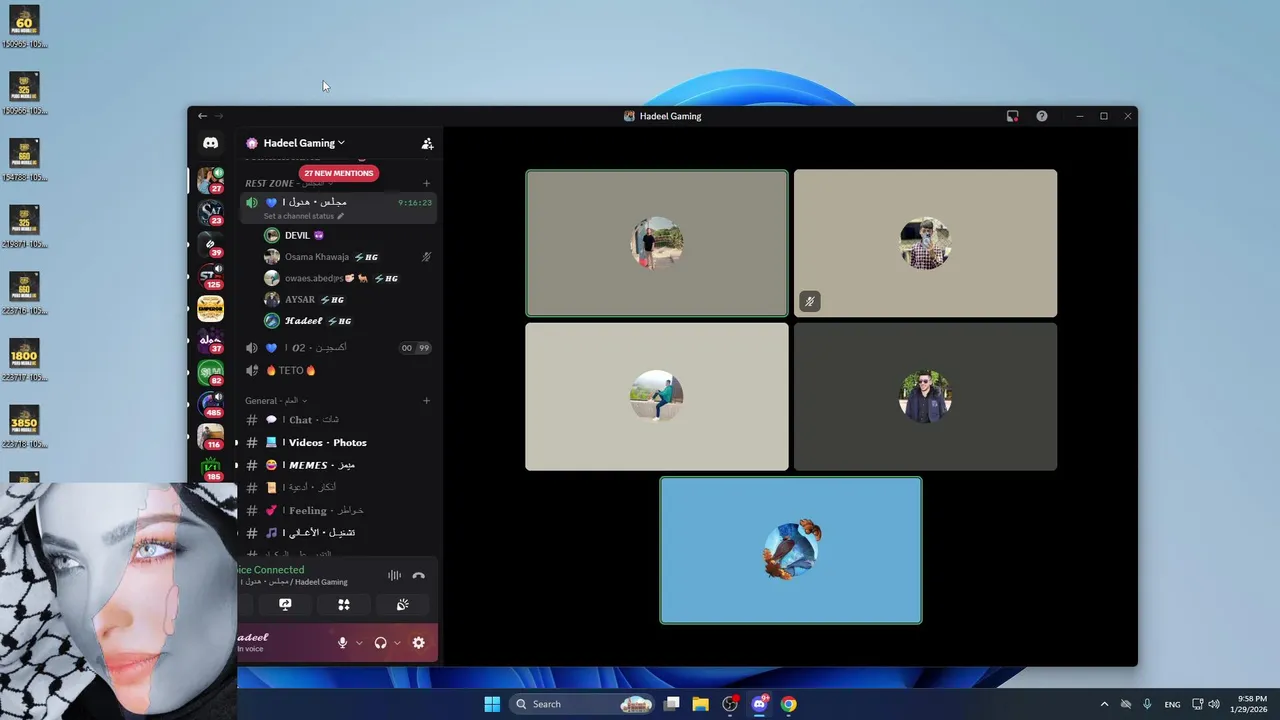The width and height of the screenshot is (1280, 720).
Task: Open the MEMES channel
Action: [x=338, y=465]
